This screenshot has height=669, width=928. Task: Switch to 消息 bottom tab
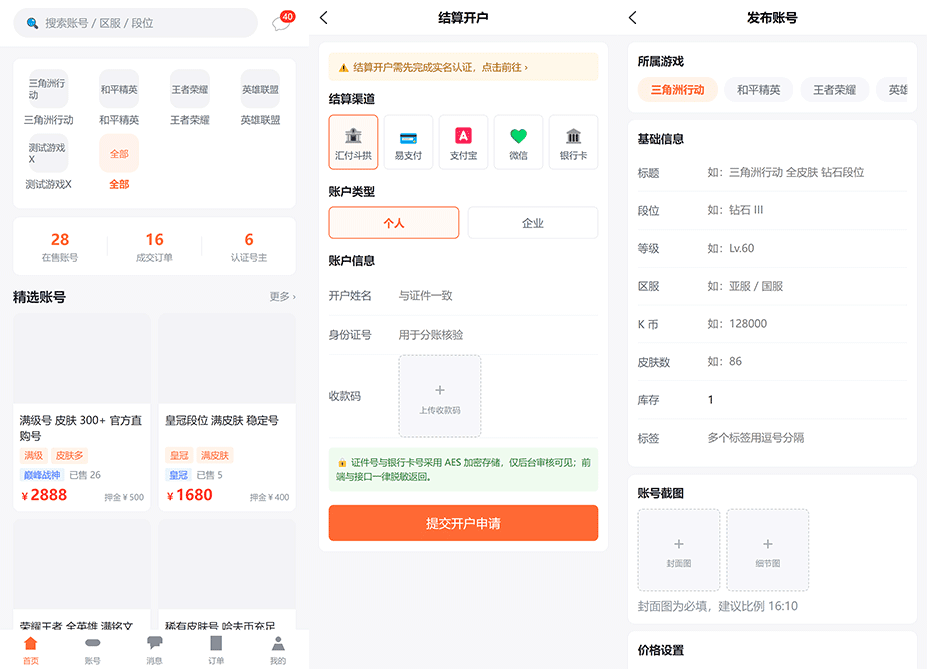(x=154, y=650)
